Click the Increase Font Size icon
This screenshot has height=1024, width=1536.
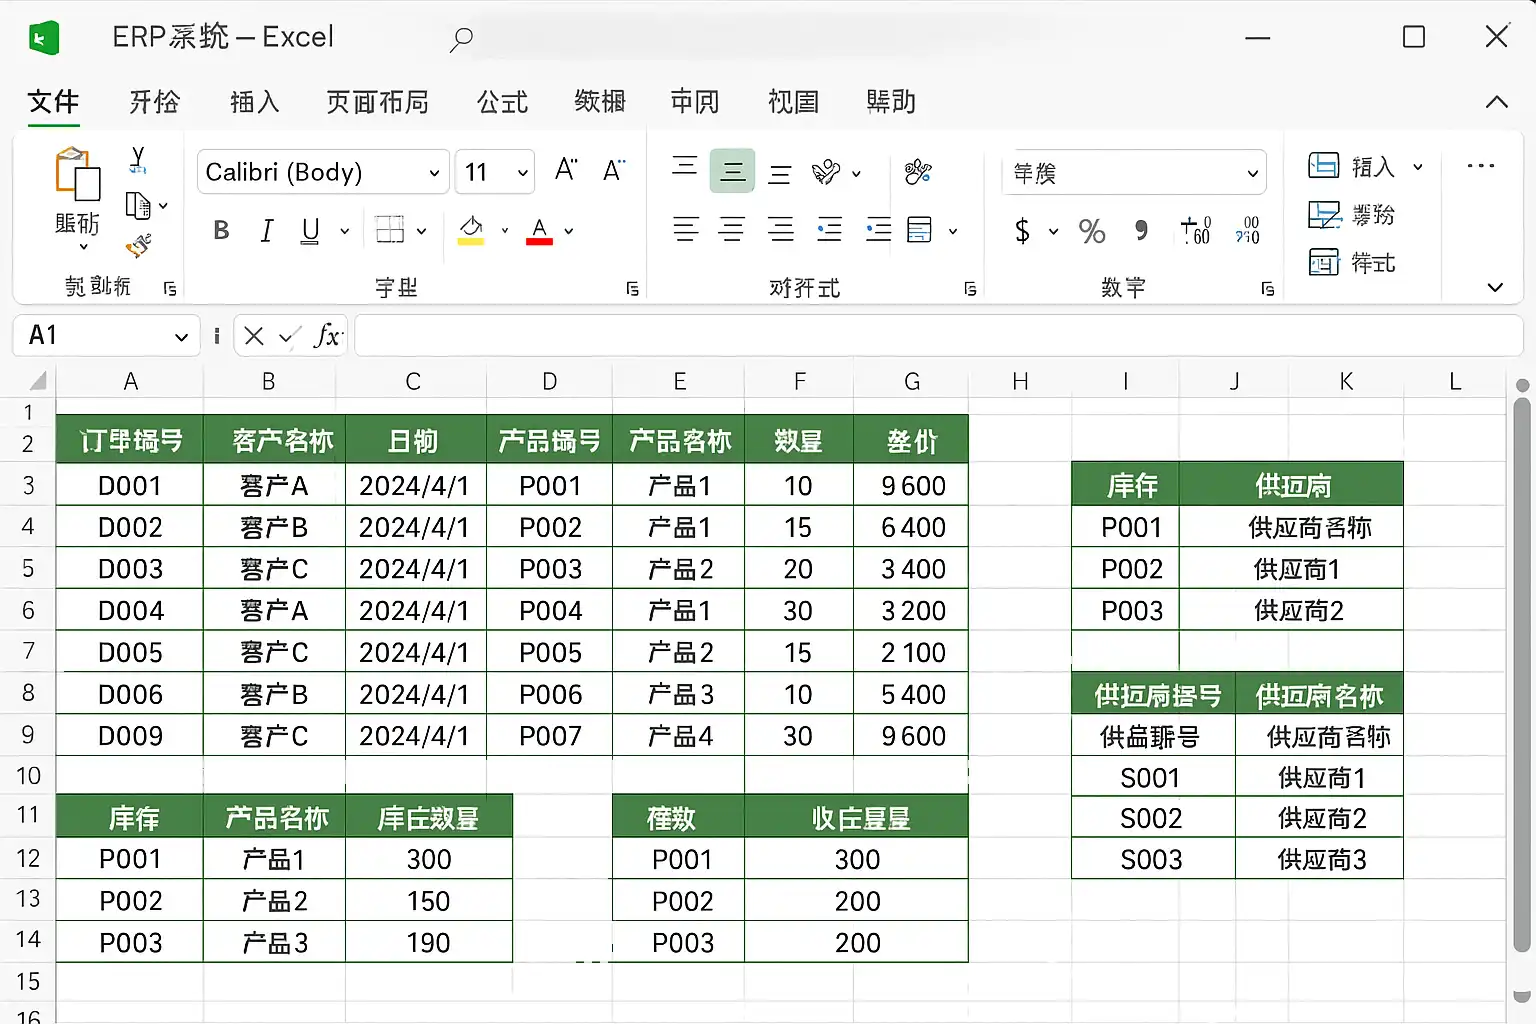(x=566, y=170)
